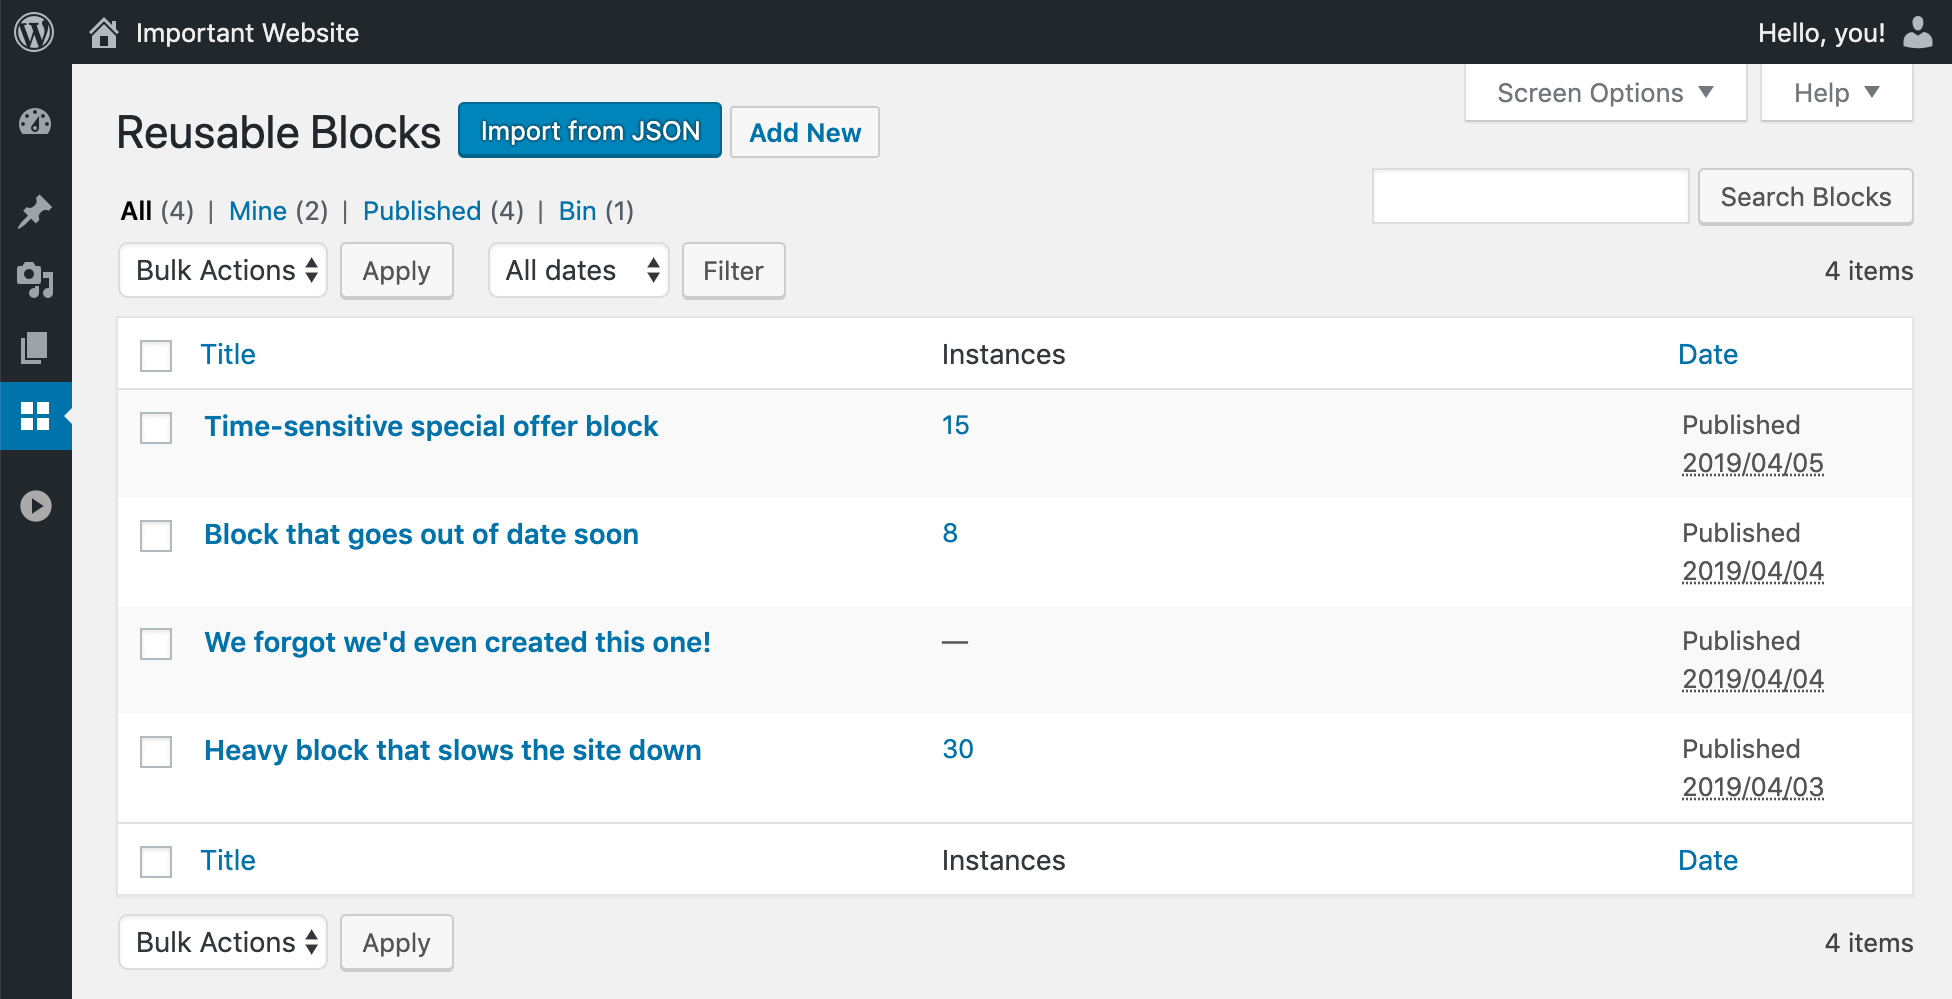Open the Posts pushpin icon in sidebar
This screenshot has height=999, width=1952.
tap(35, 211)
